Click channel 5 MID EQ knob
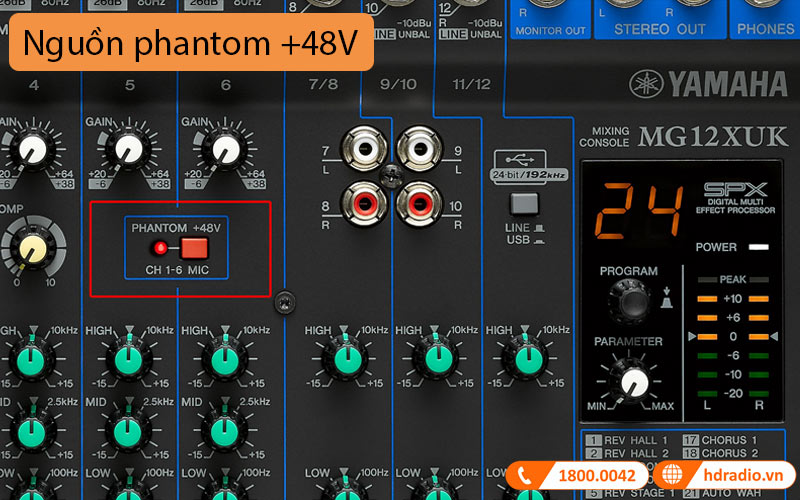 click(128, 432)
